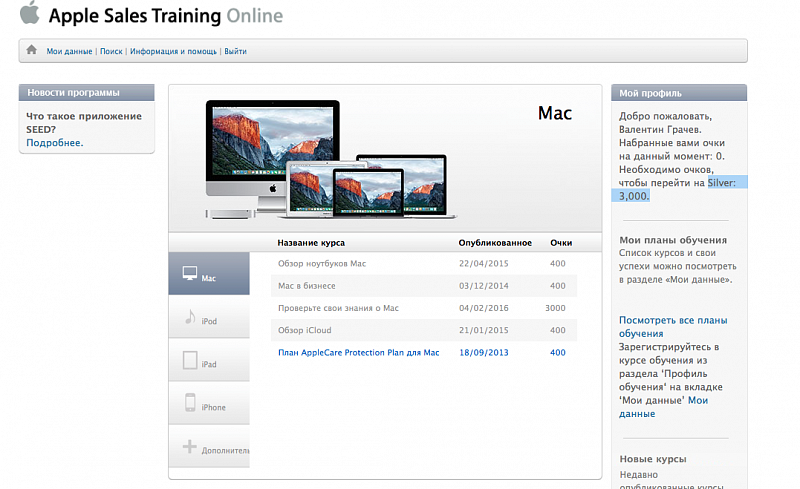Click Название курса column header
800x489 pixels.
(x=311, y=243)
